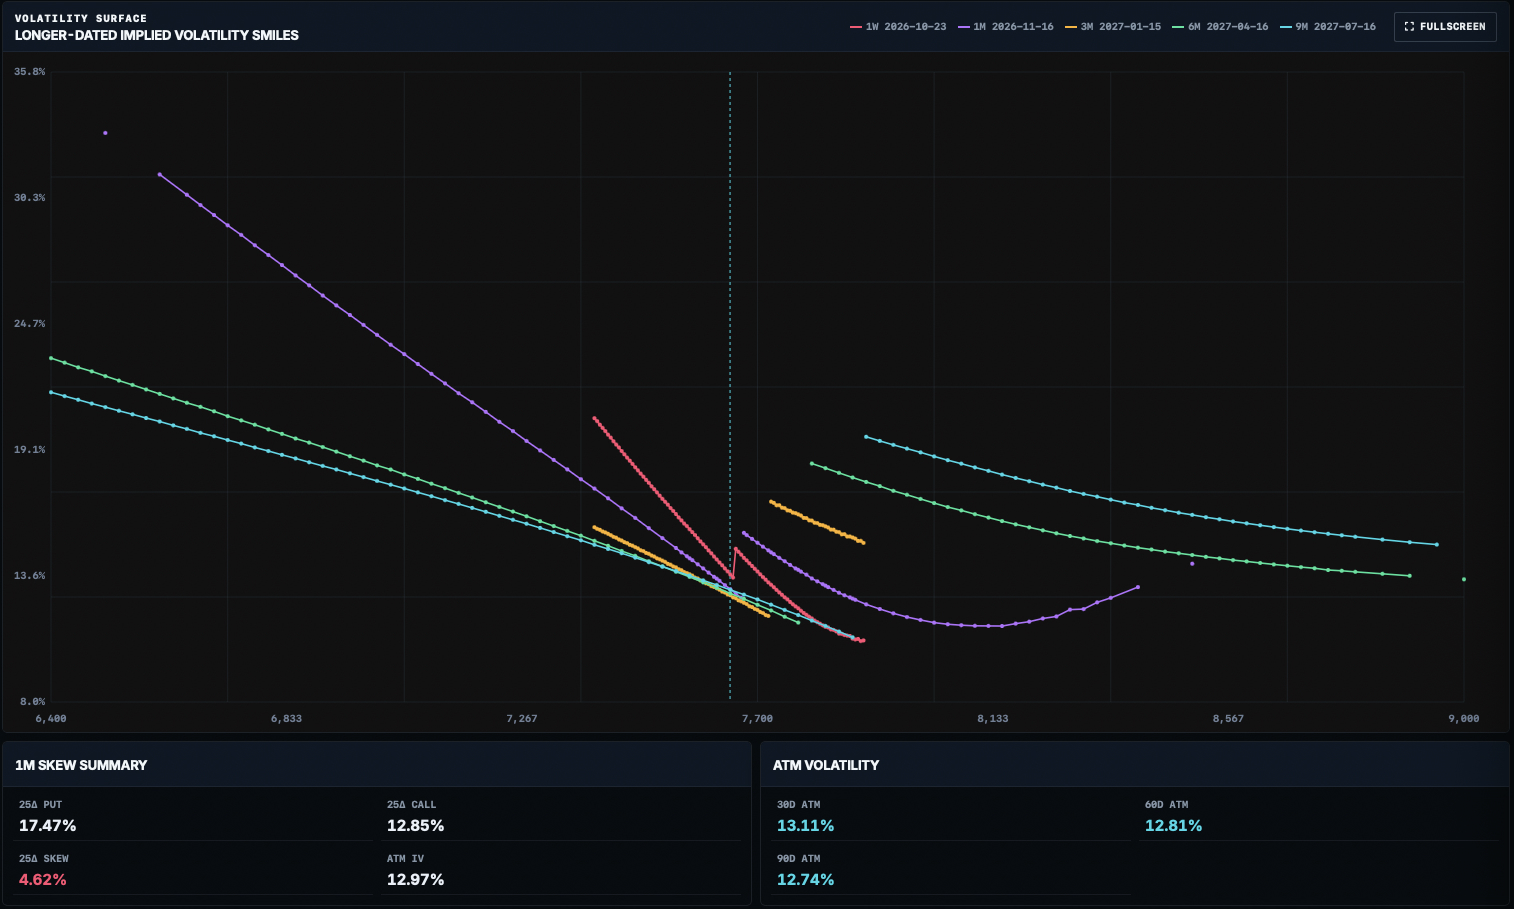Click the 9,000 strike axis label
The width and height of the screenshot is (1514, 909).
[1464, 719]
